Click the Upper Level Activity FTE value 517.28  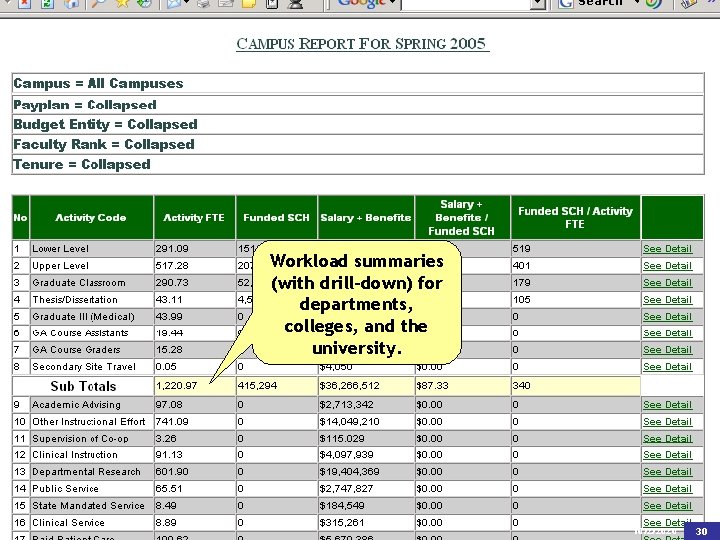(x=172, y=266)
